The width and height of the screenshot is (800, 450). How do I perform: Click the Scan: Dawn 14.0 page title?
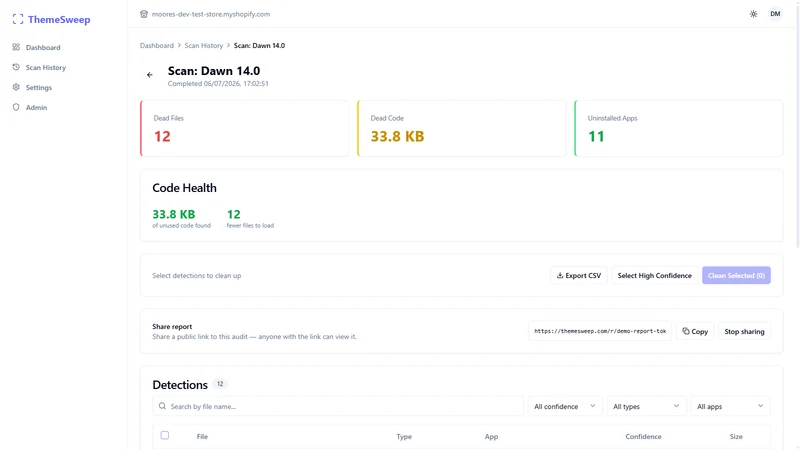pyautogui.click(x=214, y=71)
